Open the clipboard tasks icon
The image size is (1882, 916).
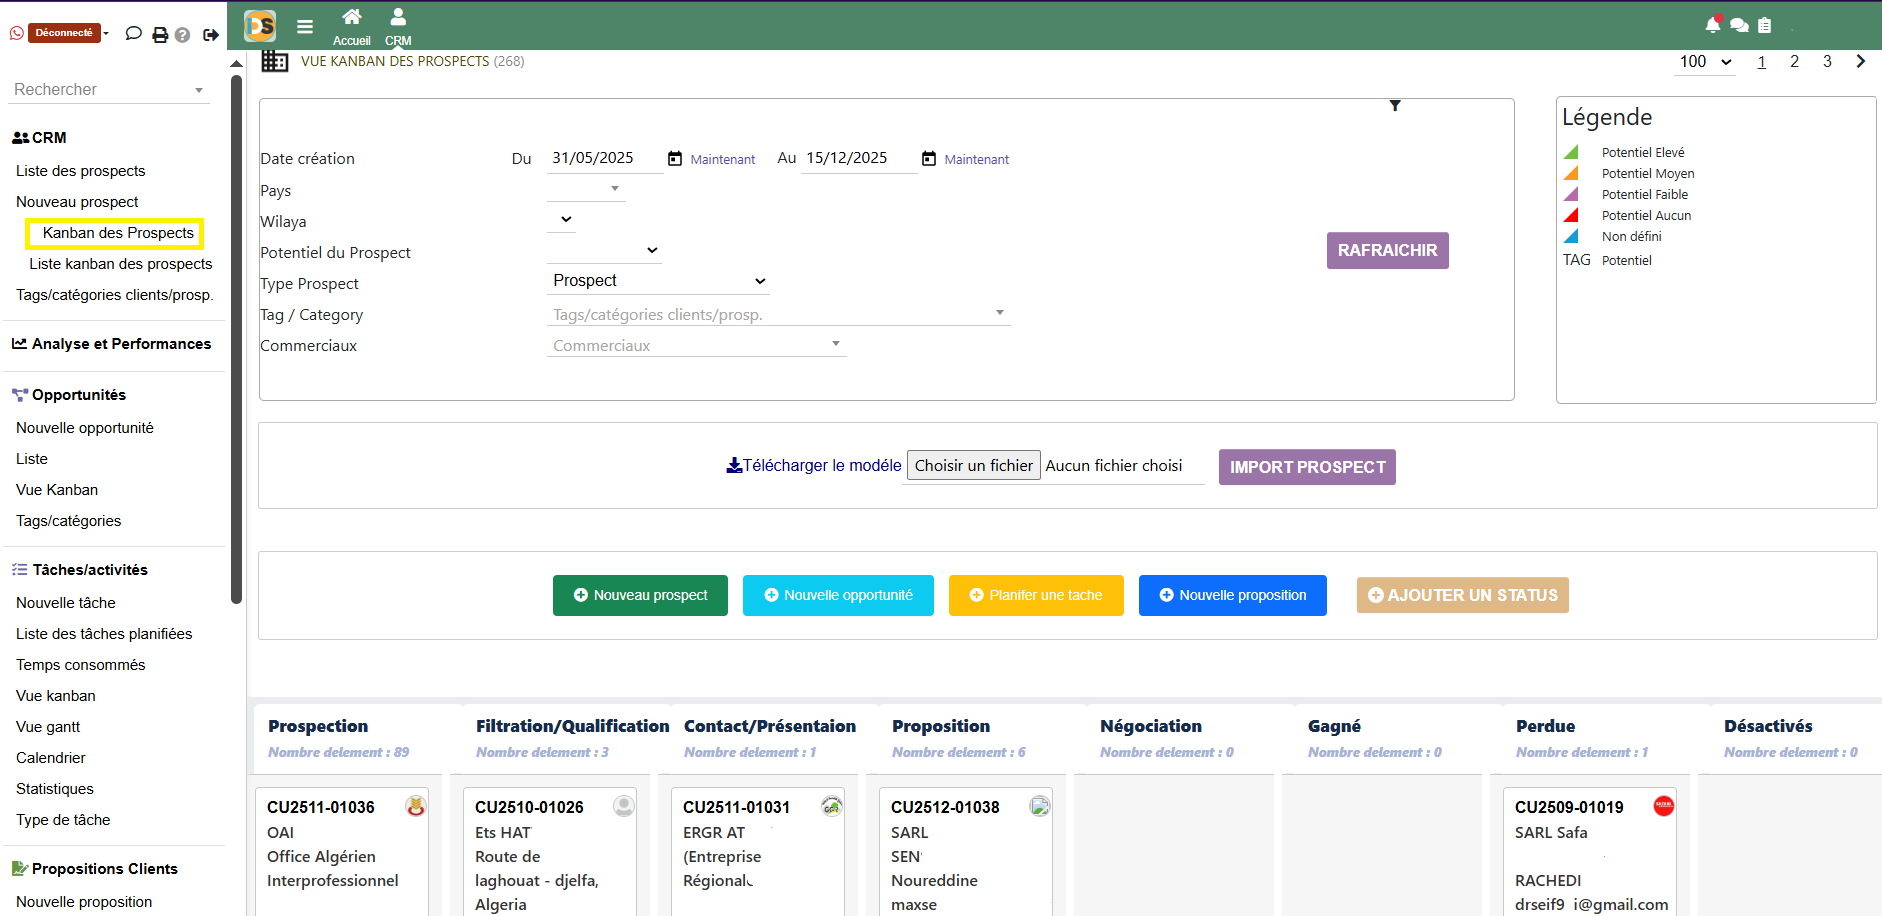1763,25
